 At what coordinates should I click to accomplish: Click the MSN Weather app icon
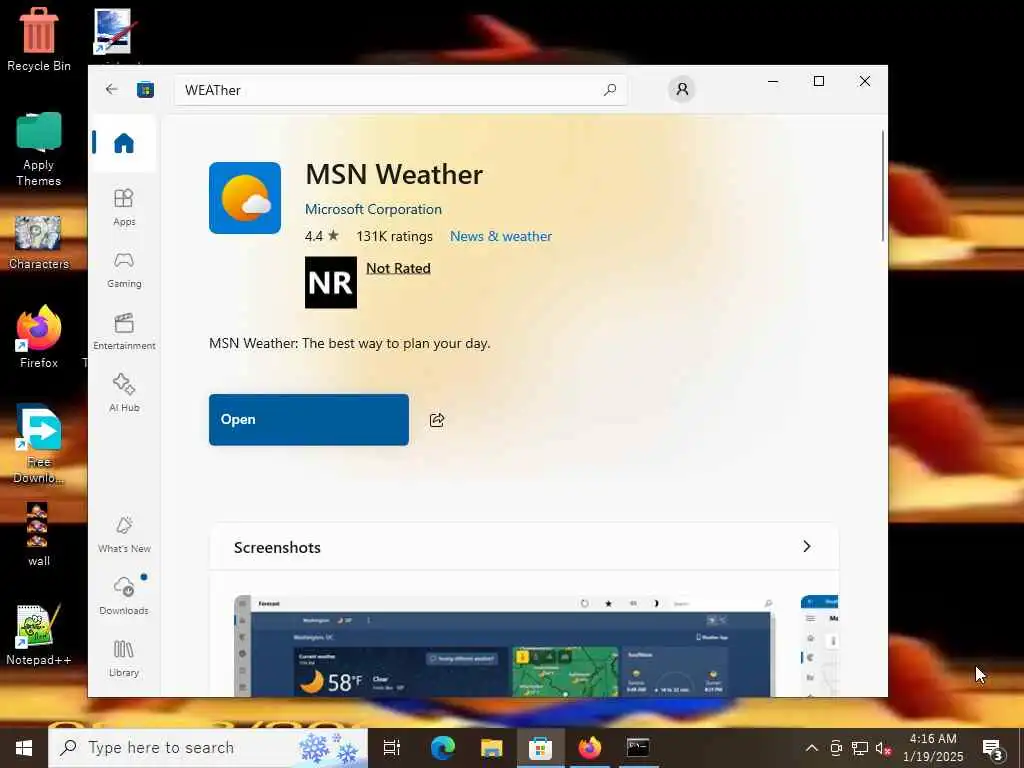click(x=245, y=198)
